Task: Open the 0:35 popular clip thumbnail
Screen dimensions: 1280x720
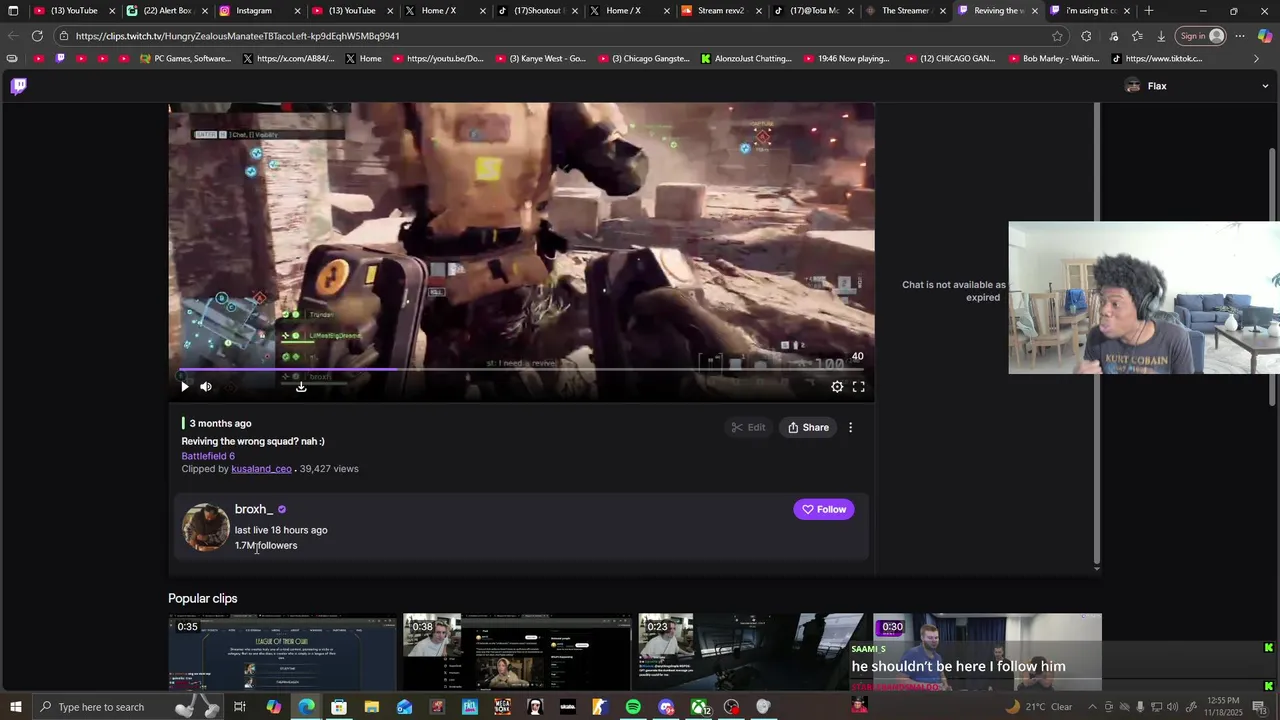Action: [x=282, y=652]
